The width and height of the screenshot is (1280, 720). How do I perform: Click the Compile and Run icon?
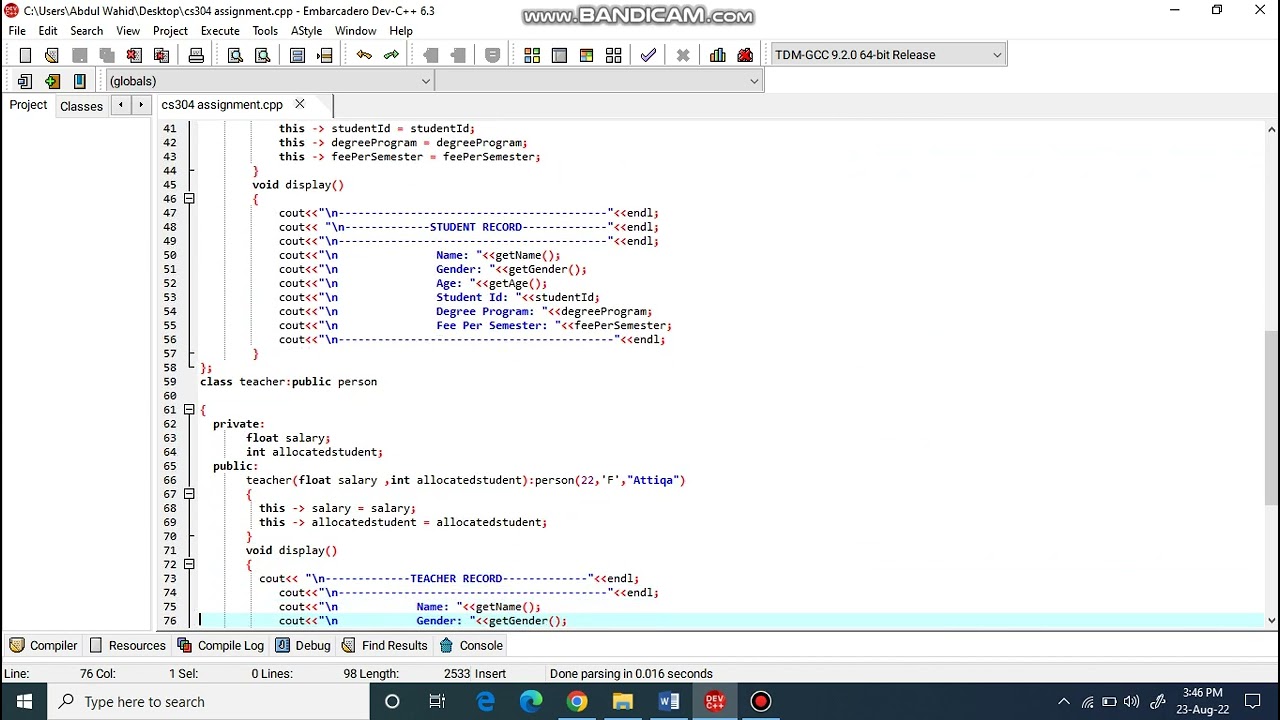586,55
